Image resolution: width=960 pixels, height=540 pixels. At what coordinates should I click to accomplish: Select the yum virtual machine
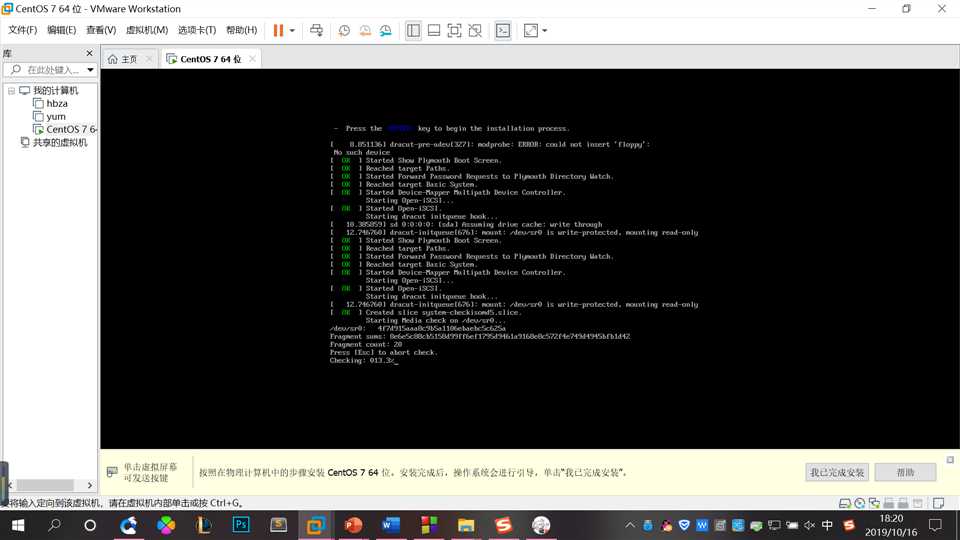coord(56,116)
